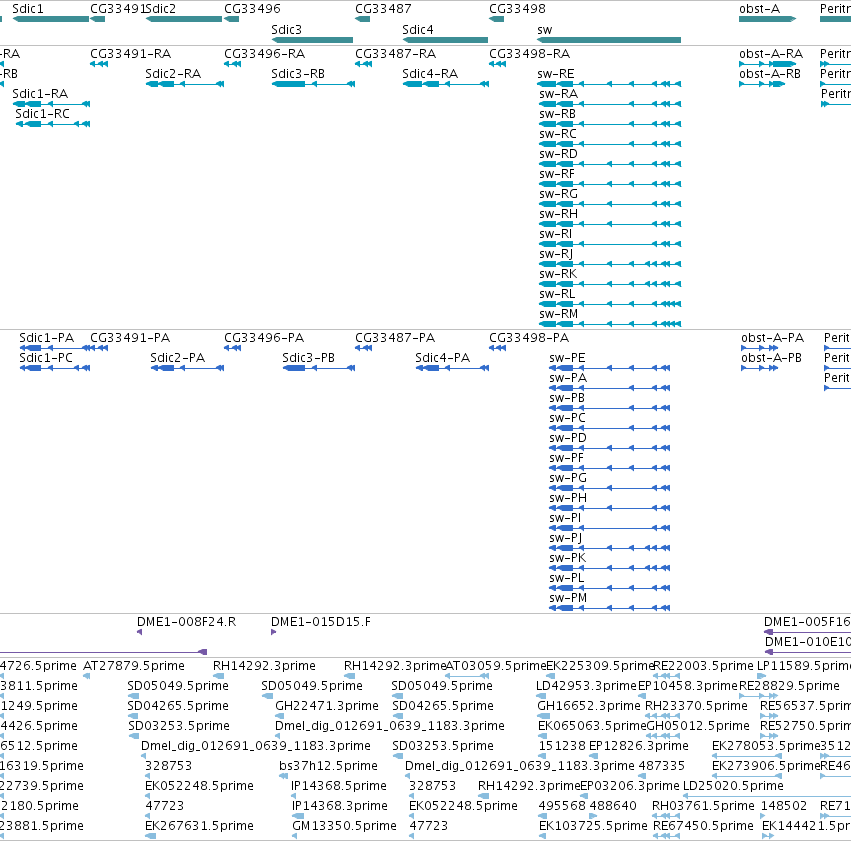Screen dimensions: 851x841
Task: Click EST EK267631.5prime
Action: pyautogui.click(x=150, y=836)
